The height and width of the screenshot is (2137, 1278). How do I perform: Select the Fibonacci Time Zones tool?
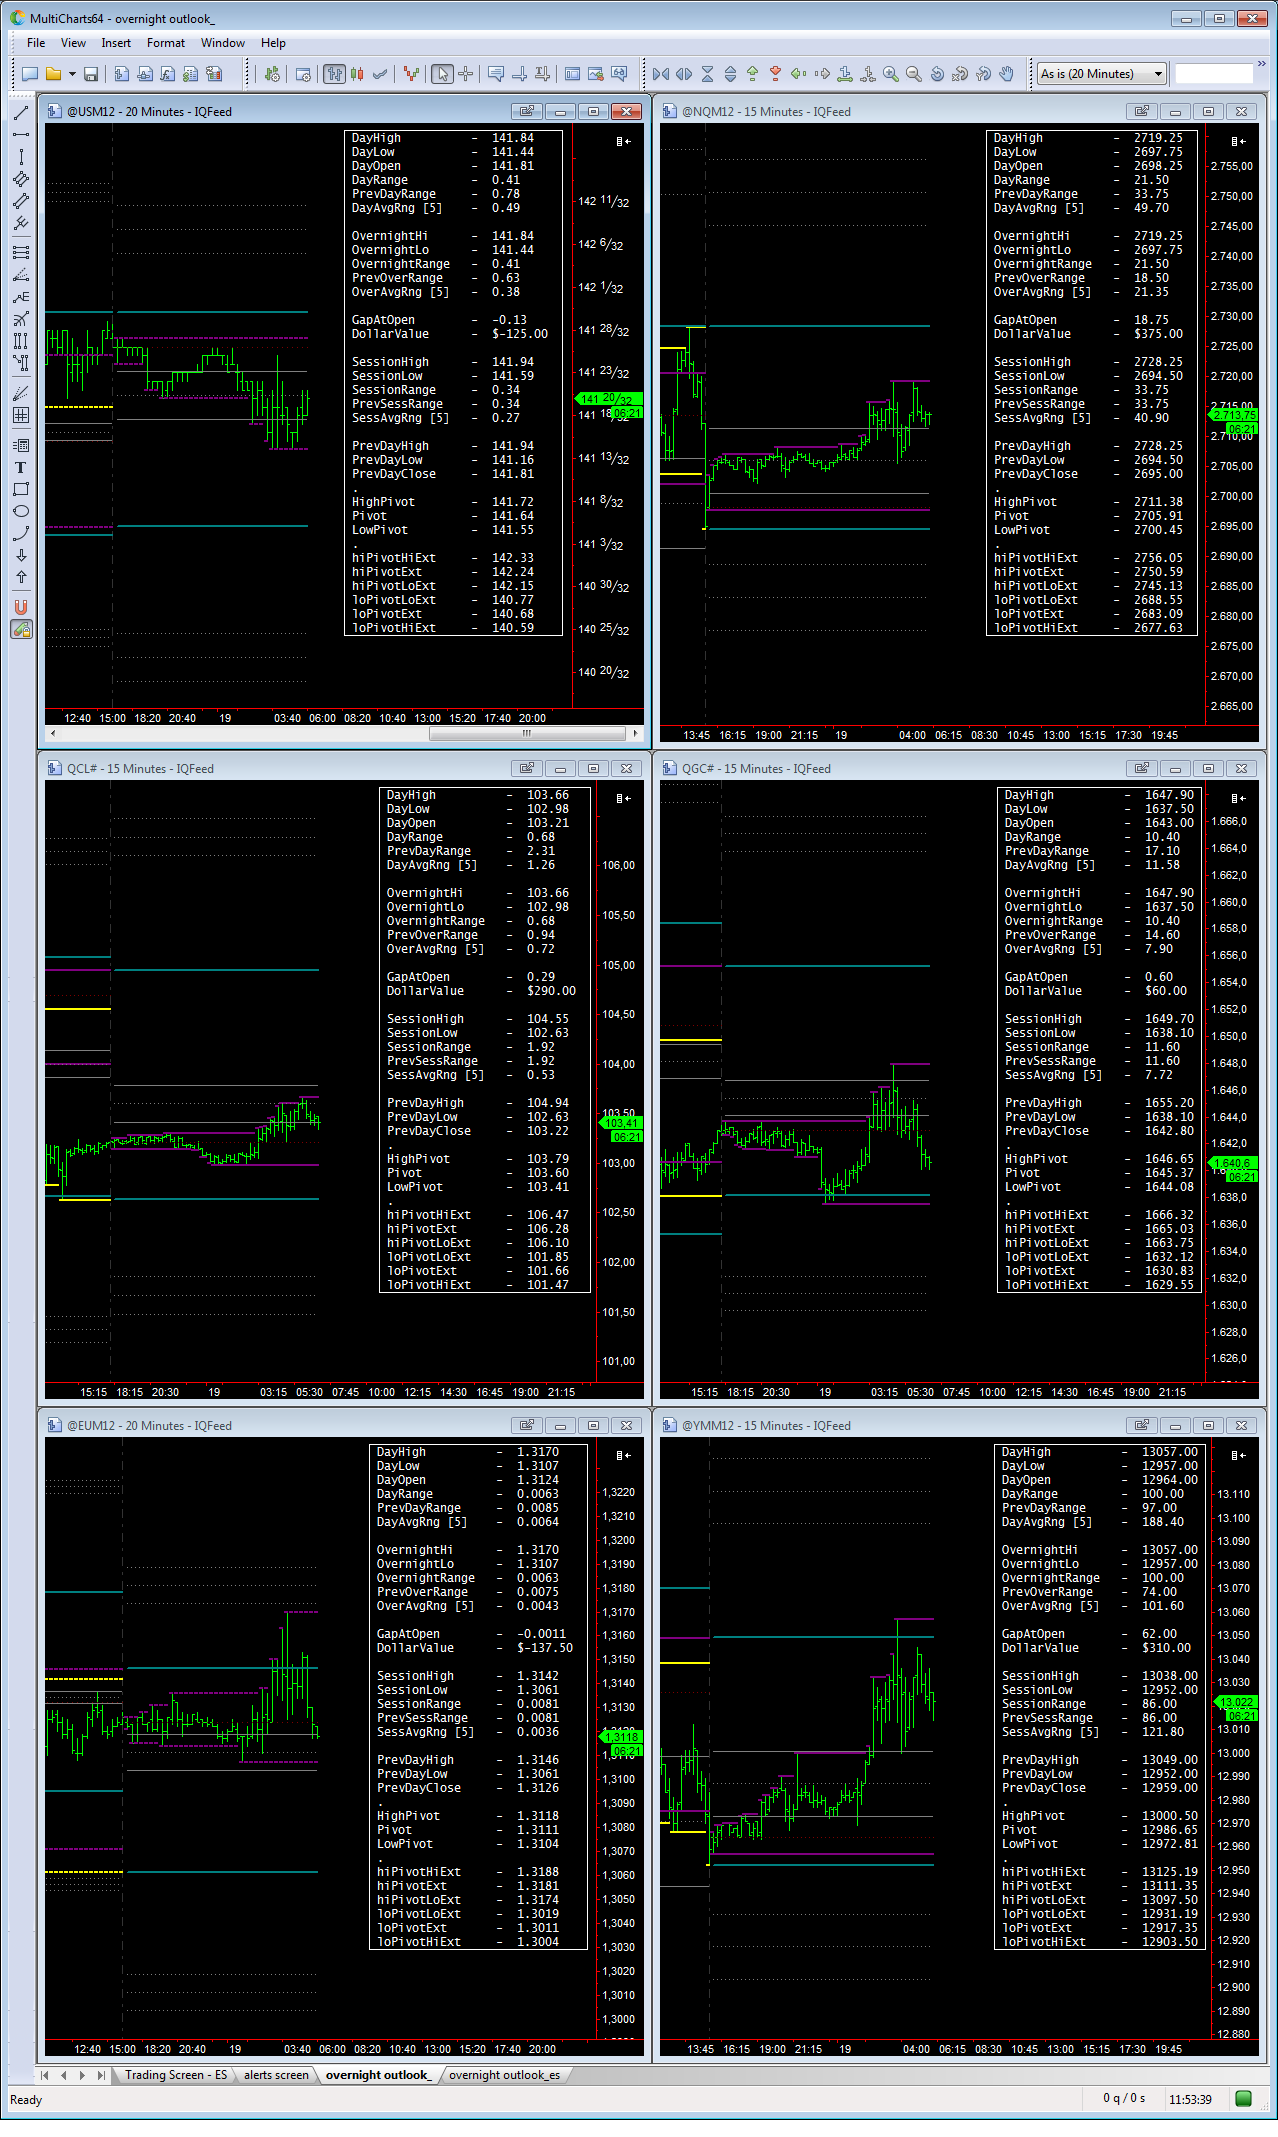coord(21,341)
